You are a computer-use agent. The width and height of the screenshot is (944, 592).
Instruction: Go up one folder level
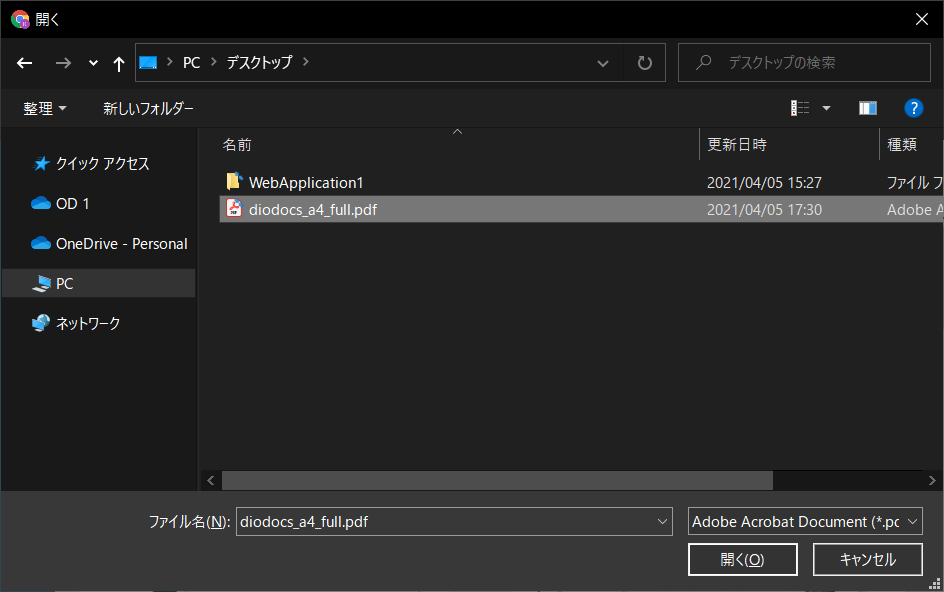(119, 63)
